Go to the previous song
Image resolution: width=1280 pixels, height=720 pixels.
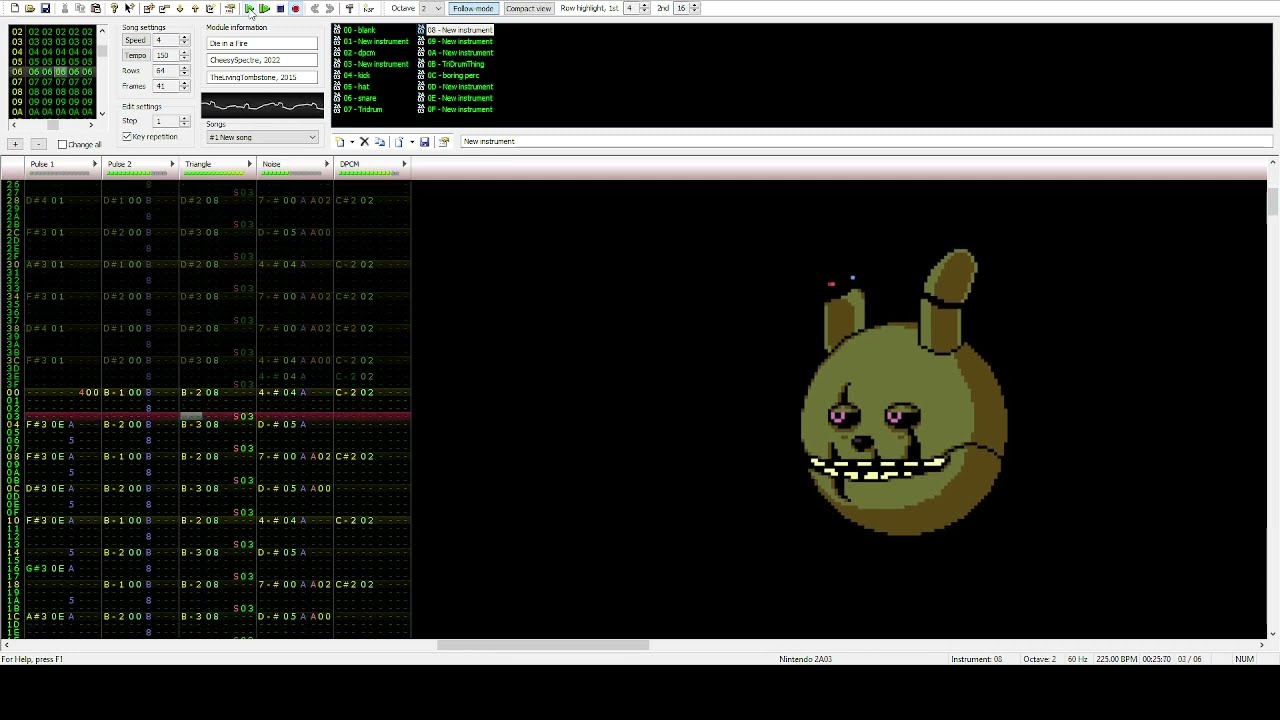pos(314,8)
